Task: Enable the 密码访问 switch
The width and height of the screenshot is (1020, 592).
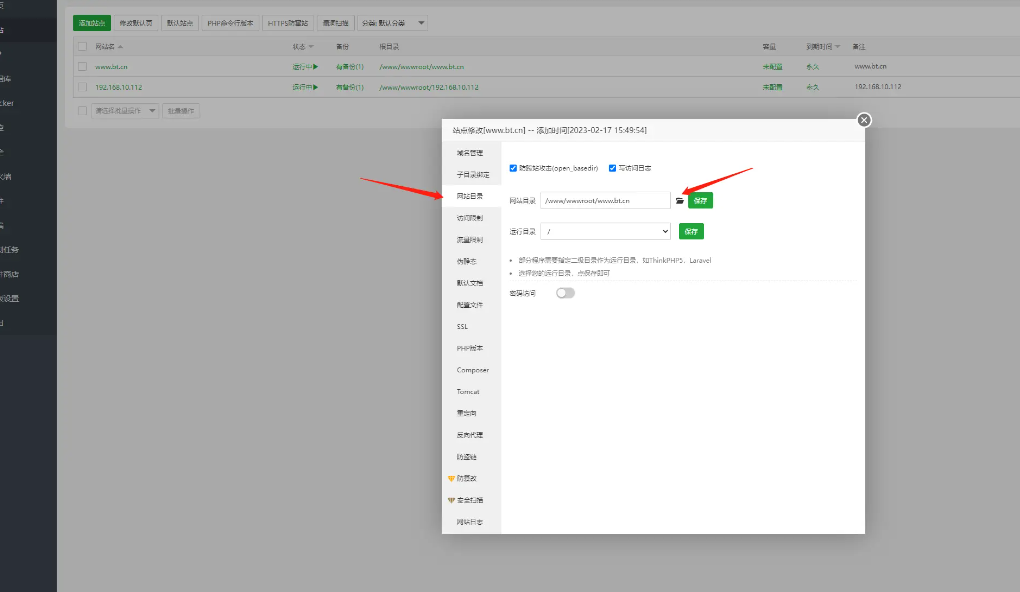Action: [566, 293]
